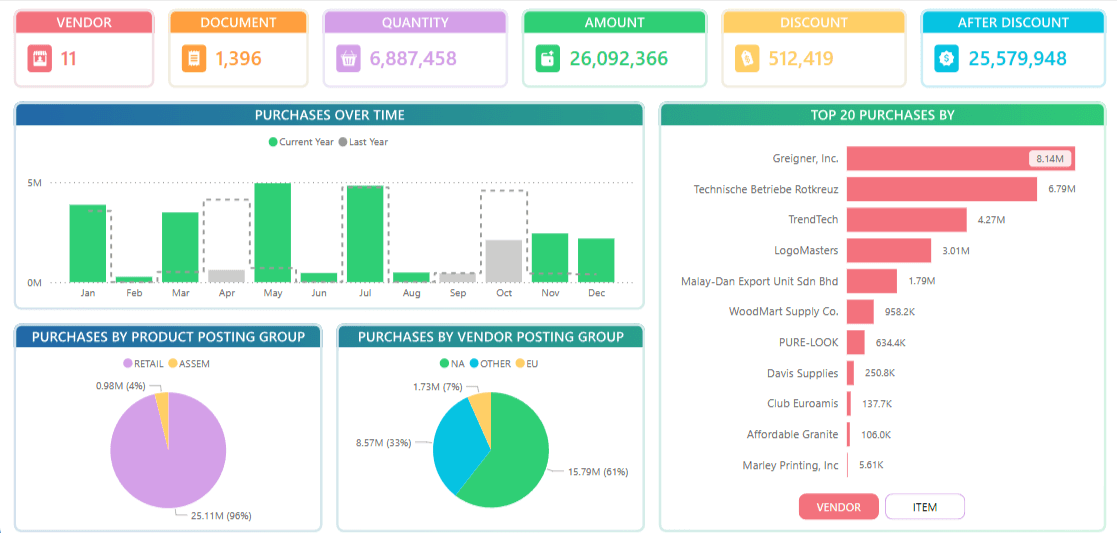Viewport: 1117px width, 533px height.
Task: Toggle Last Year legend entry
Action: [363, 142]
